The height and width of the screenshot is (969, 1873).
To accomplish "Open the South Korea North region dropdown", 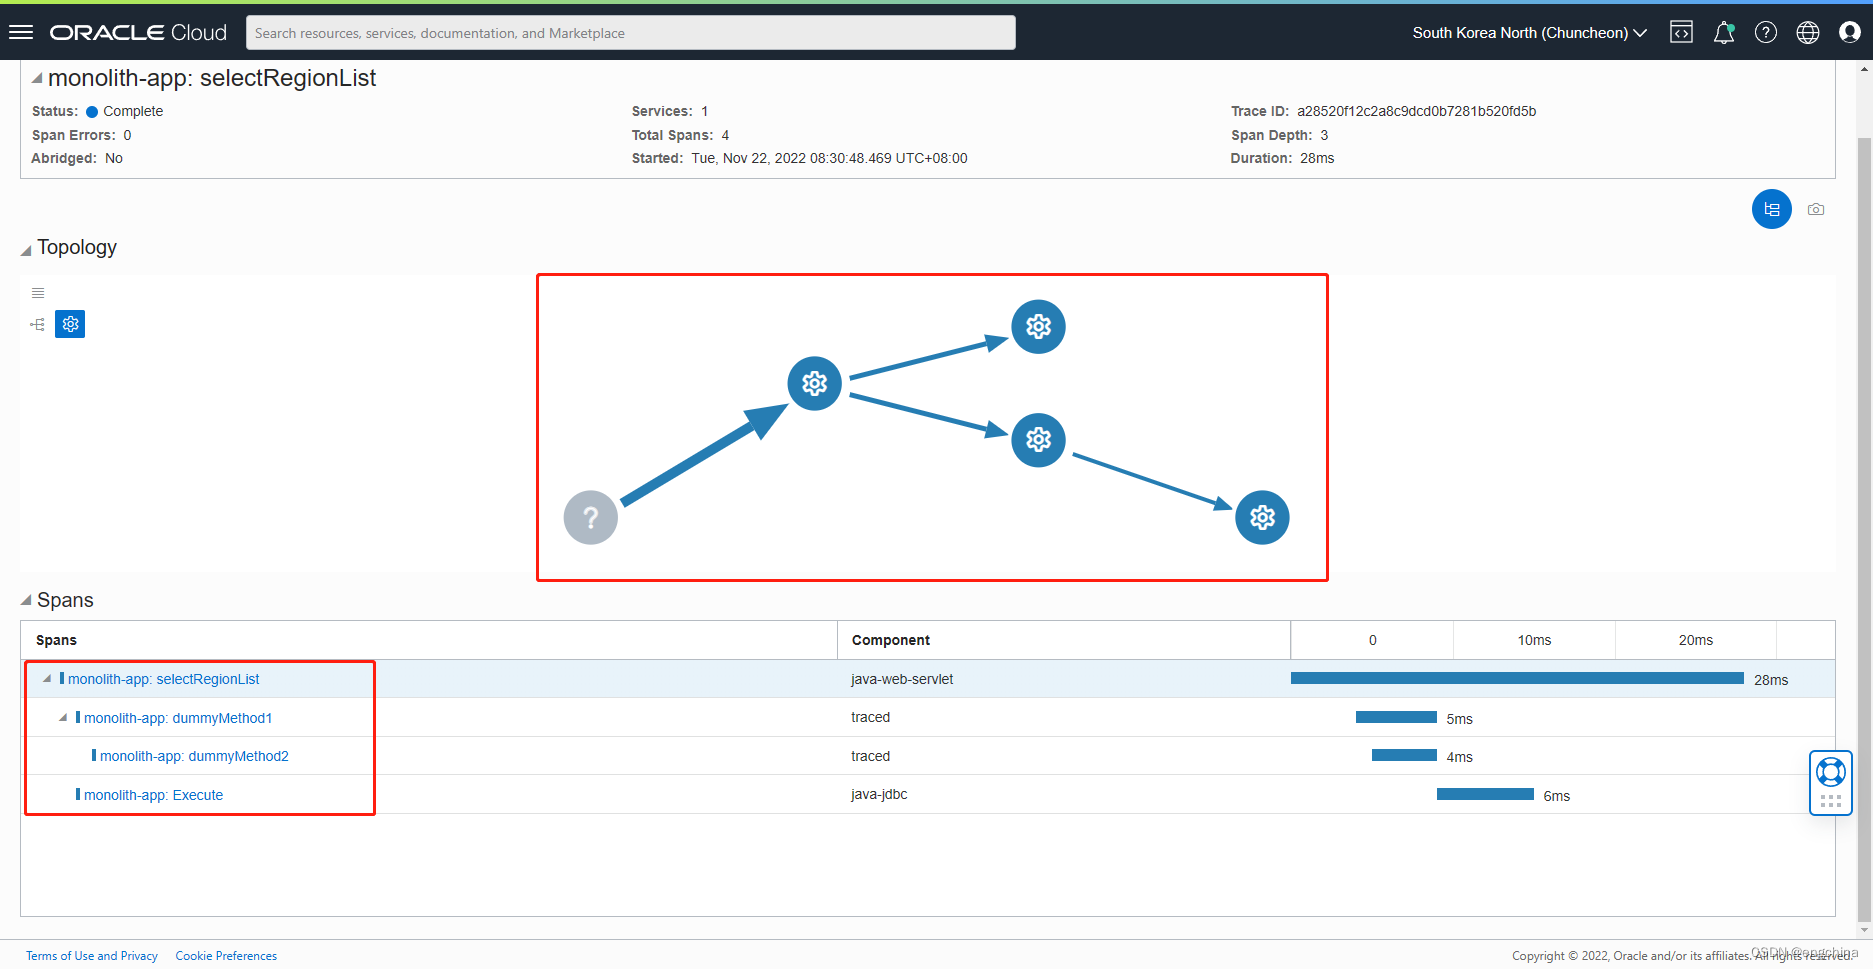I will 1529,33.
